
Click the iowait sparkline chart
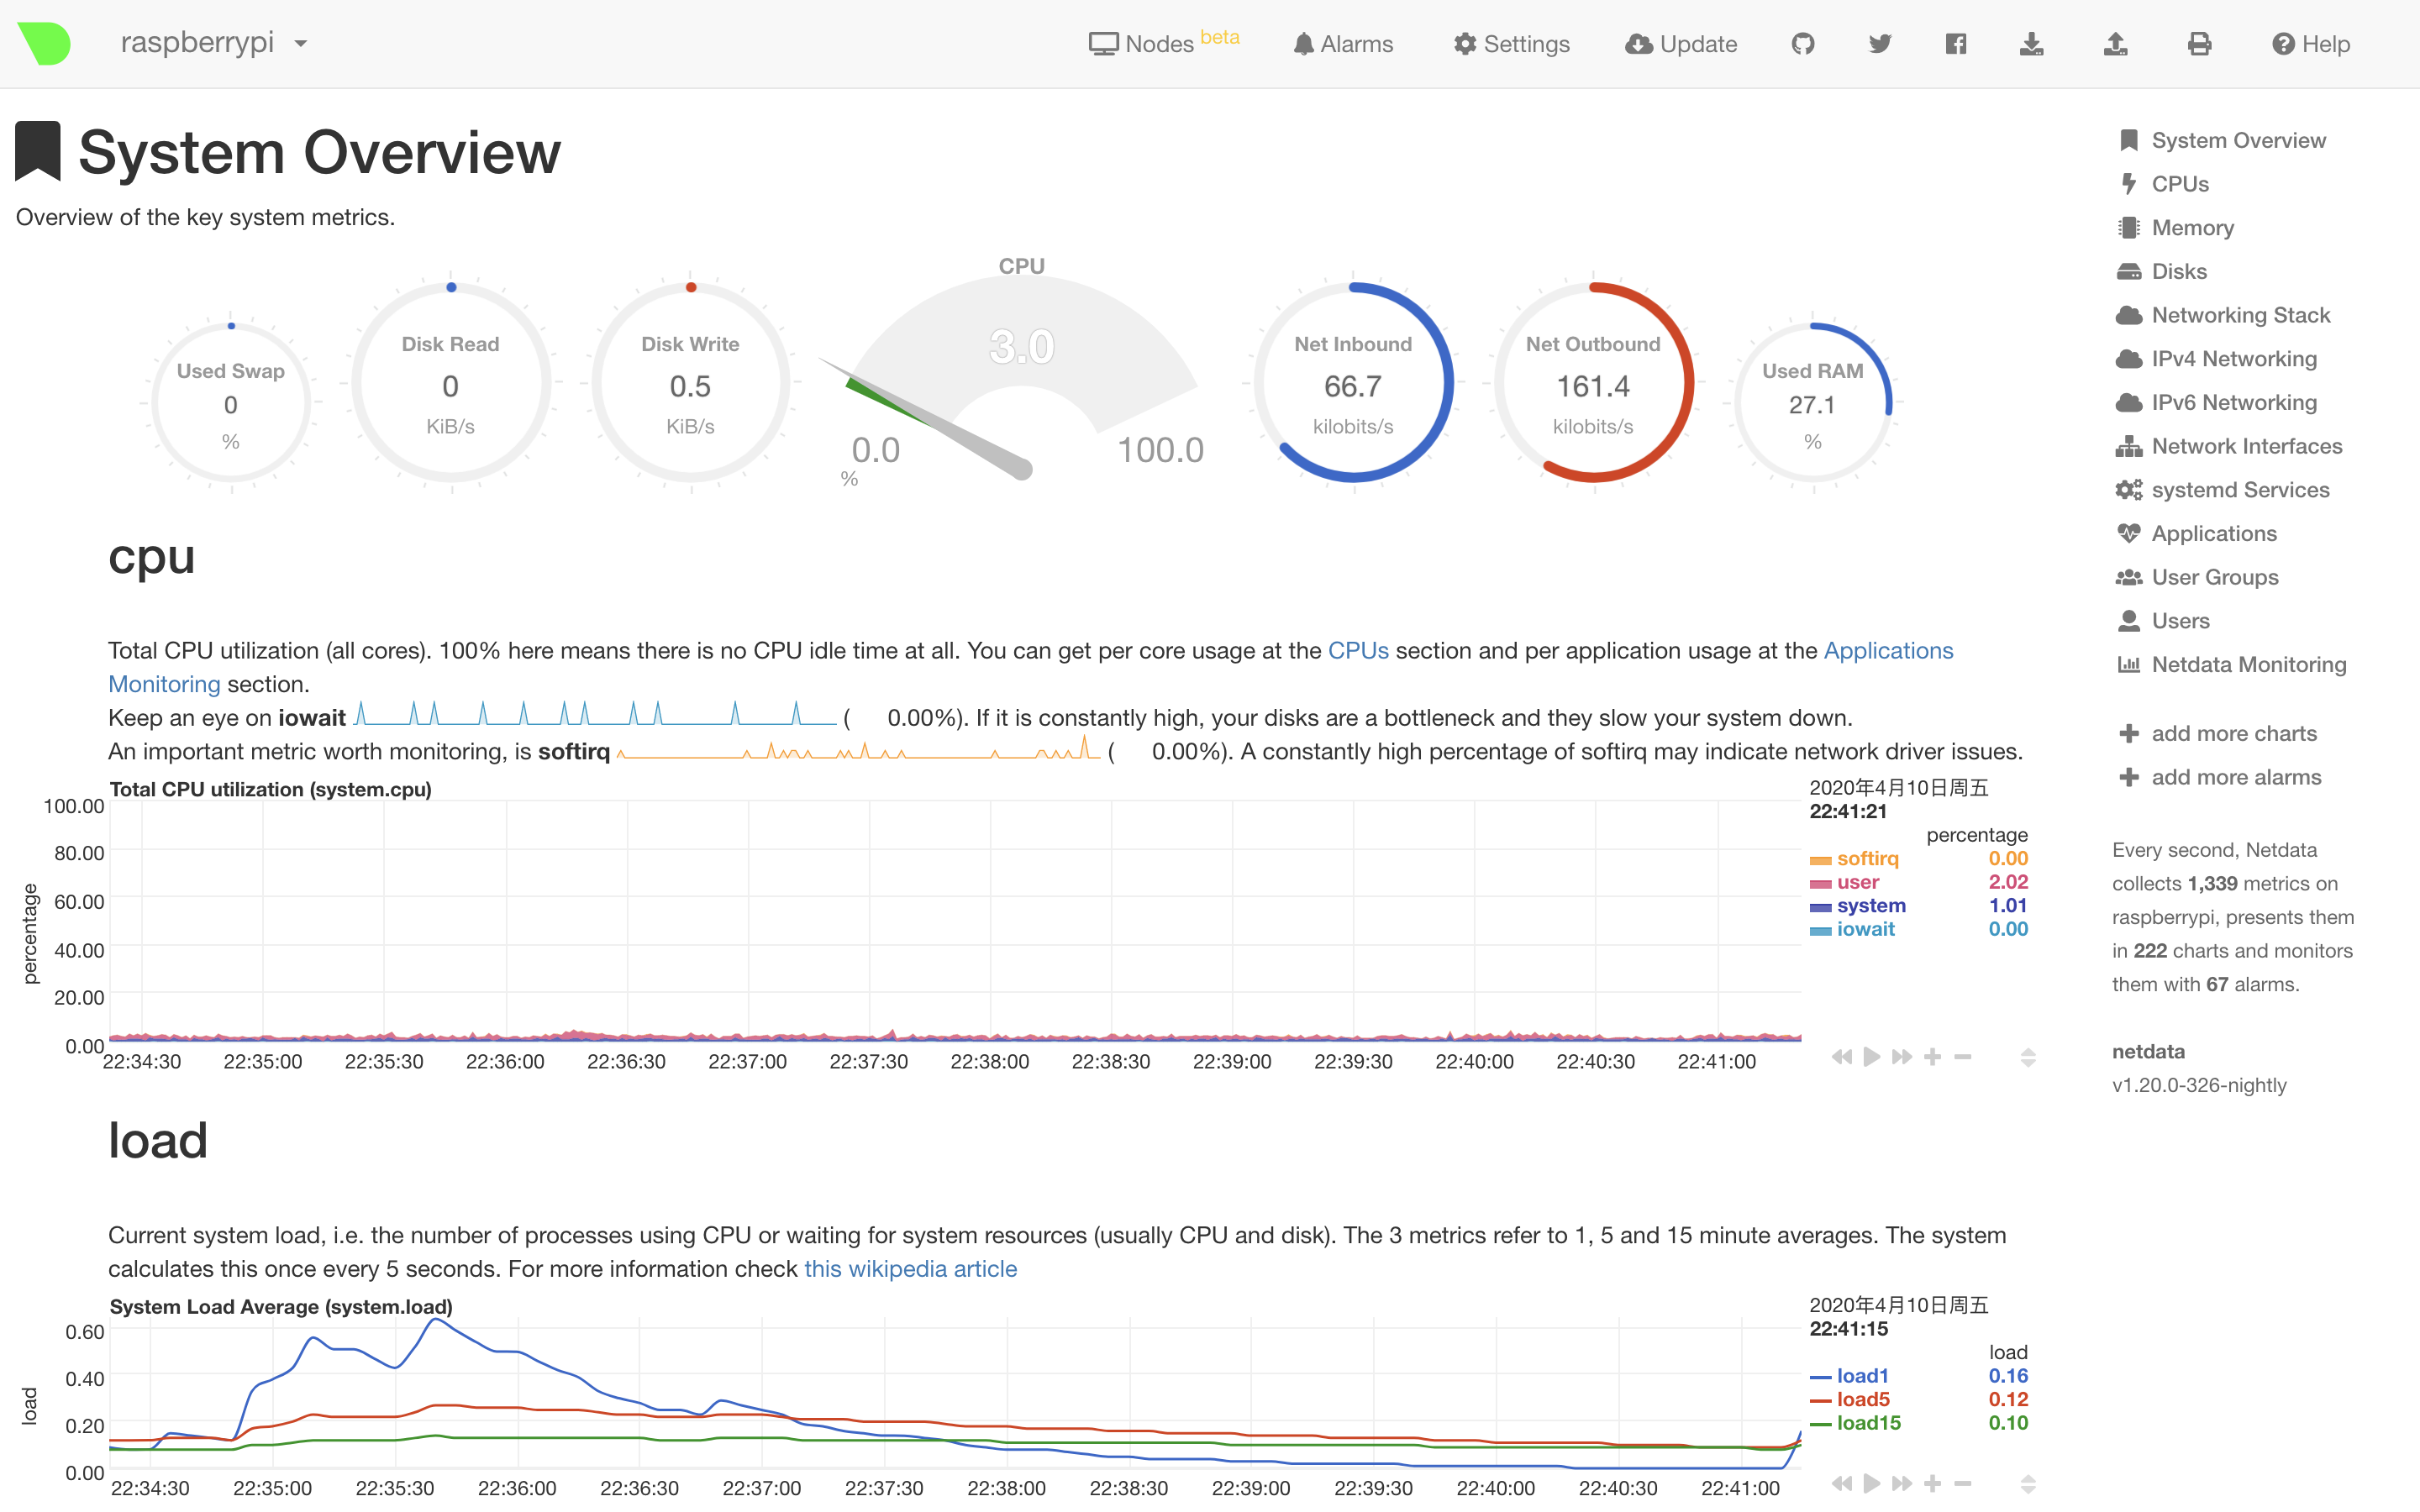(x=596, y=714)
